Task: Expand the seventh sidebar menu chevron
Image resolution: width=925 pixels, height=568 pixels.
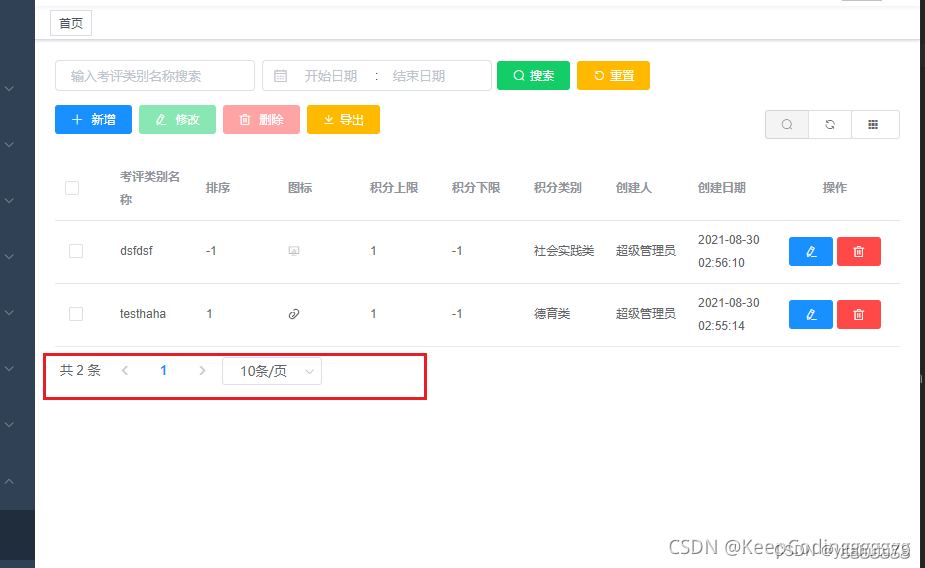Action: 9,425
